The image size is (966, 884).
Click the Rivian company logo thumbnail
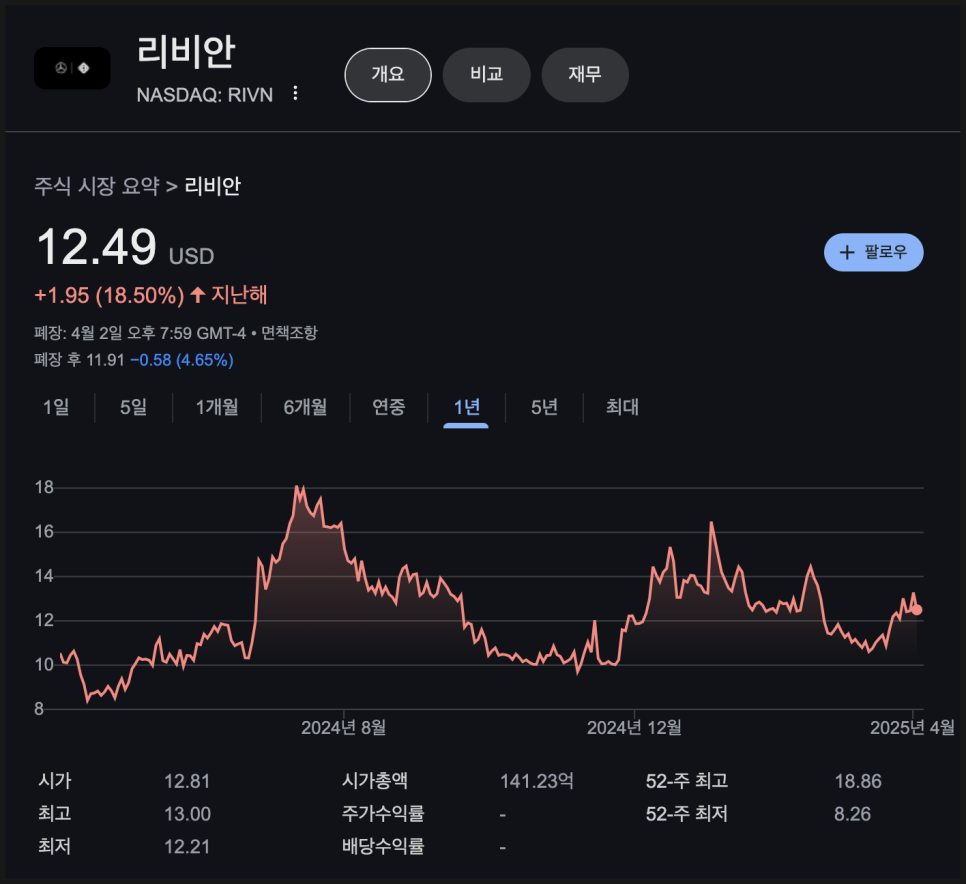[x=72, y=68]
